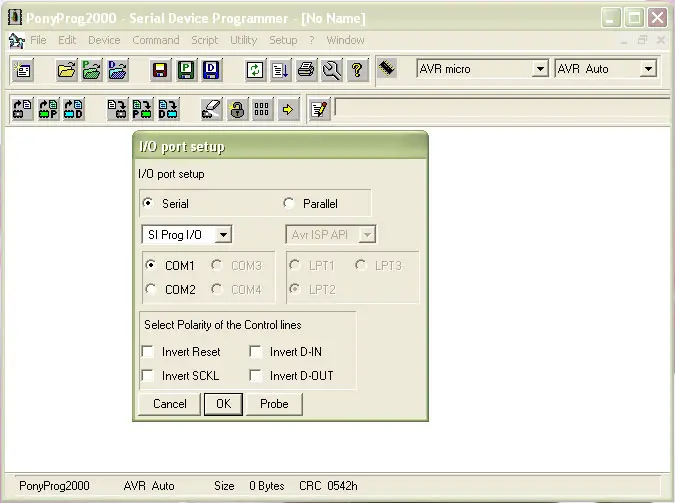Open the AVR micro device family dropdown
This screenshot has width=675, height=503.
tap(539, 68)
